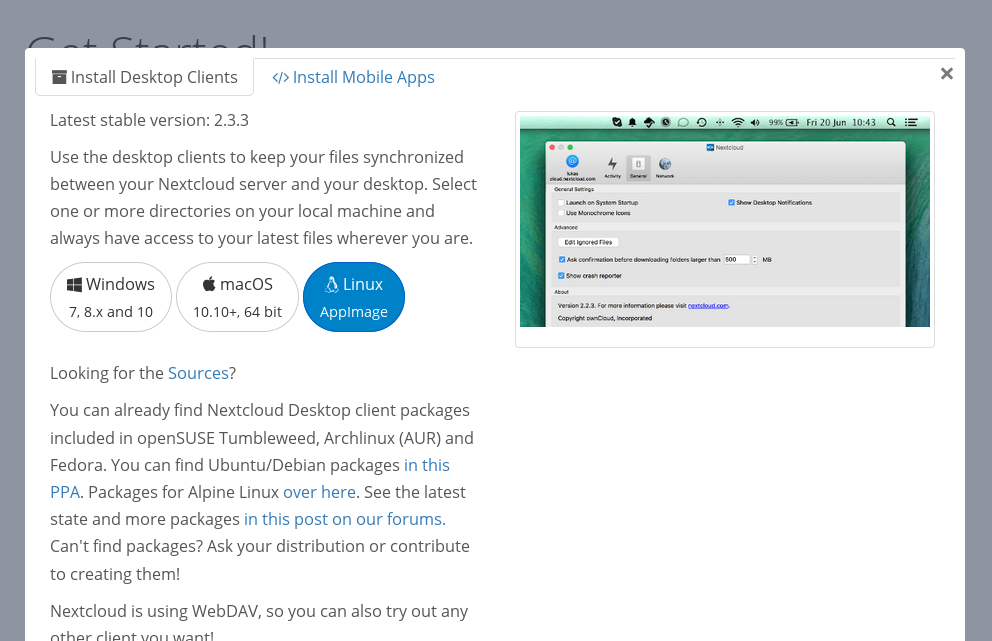Click the Network globe icon in the preview
The image size is (992, 641).
tap(664, 164)
